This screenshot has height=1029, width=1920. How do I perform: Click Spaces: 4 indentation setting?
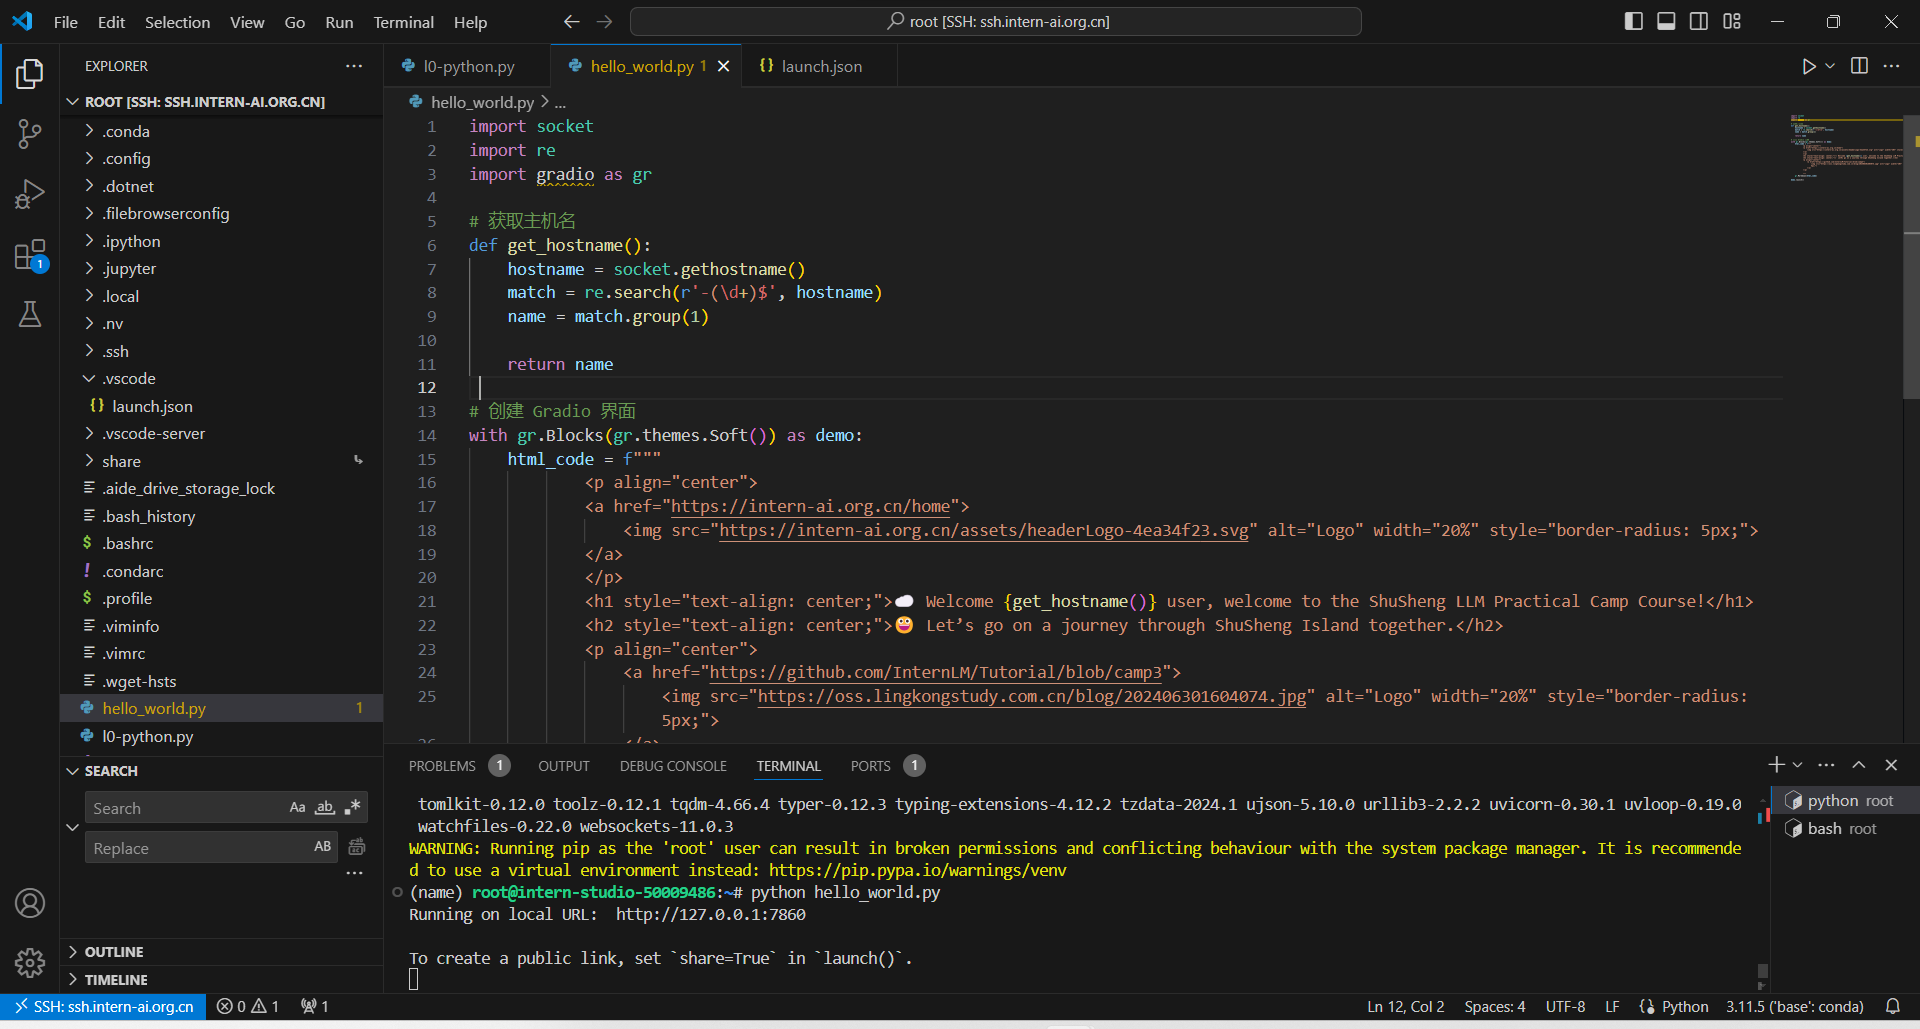[1495, 1006]
